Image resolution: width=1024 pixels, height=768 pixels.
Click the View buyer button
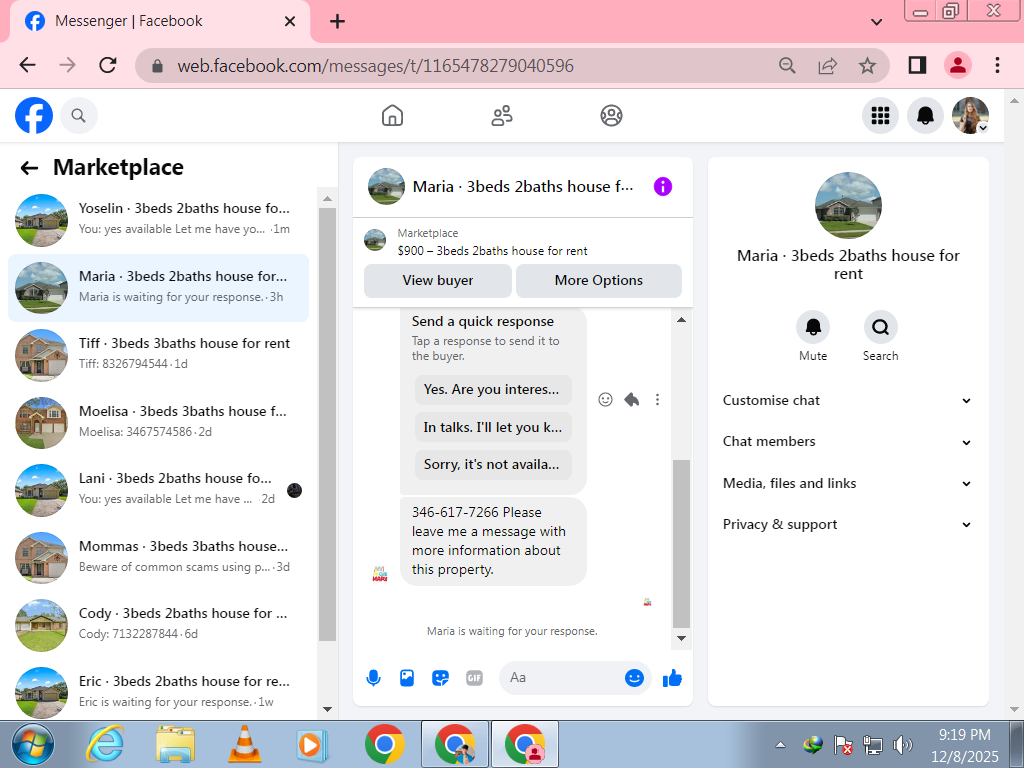pos(438,281)
